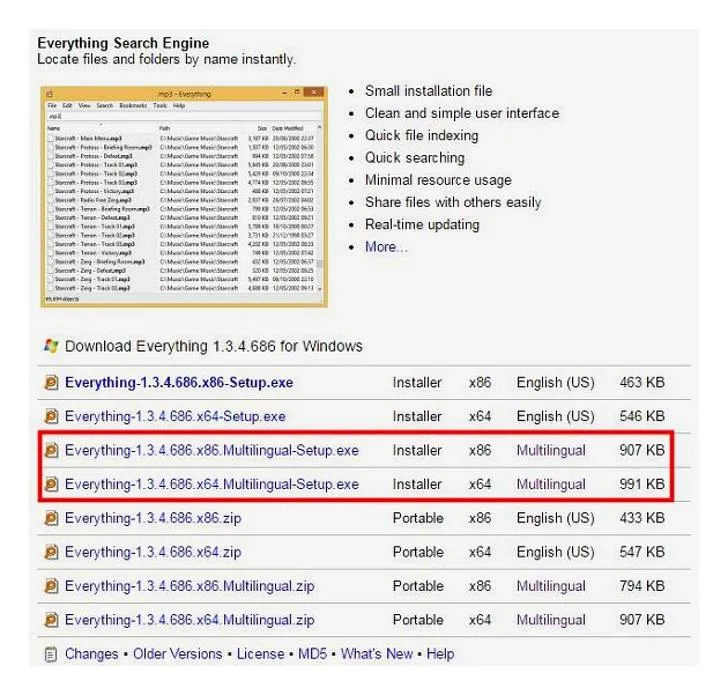Click Installer label in x64-Setup.exe row
Image resolution: width=728 pixels, height=695 pixels.
(417, 416)
